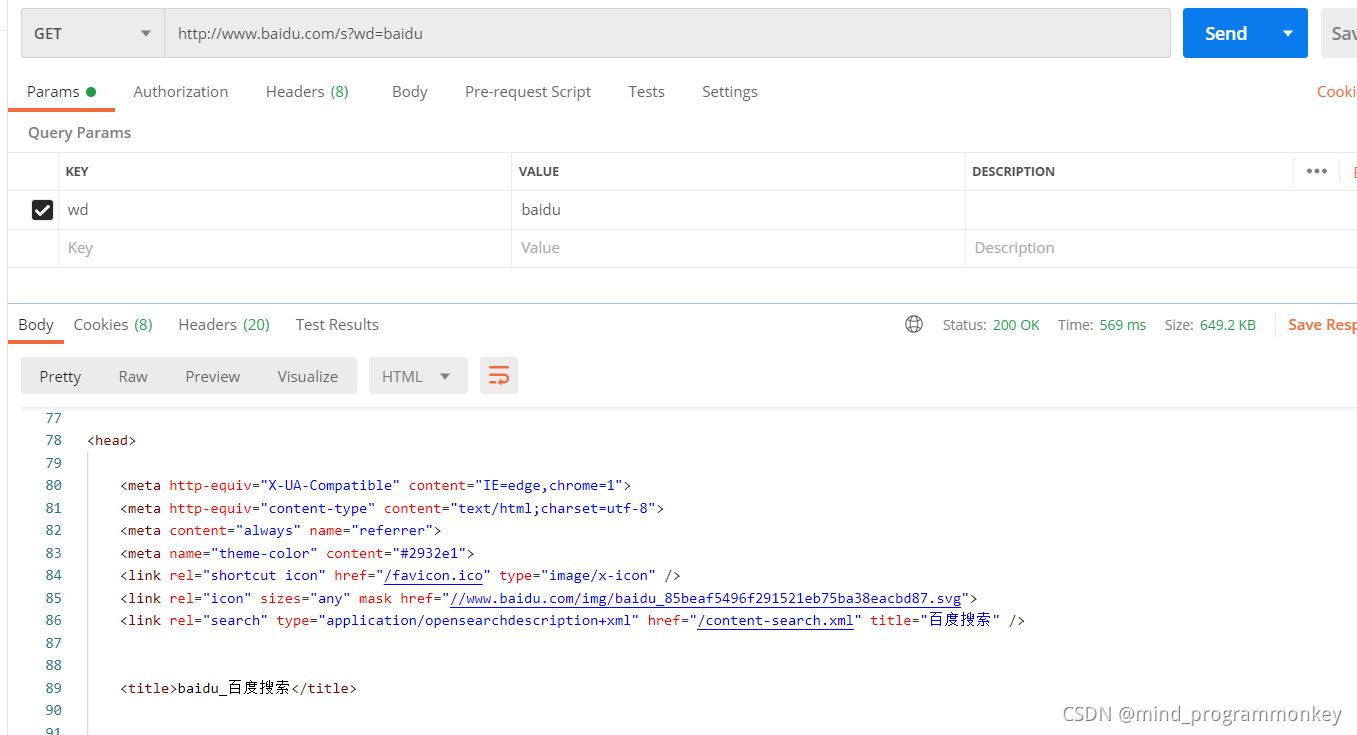1357x735 pixels.
Task: Toggle the line wrap icon
Action: coord(499,376)
